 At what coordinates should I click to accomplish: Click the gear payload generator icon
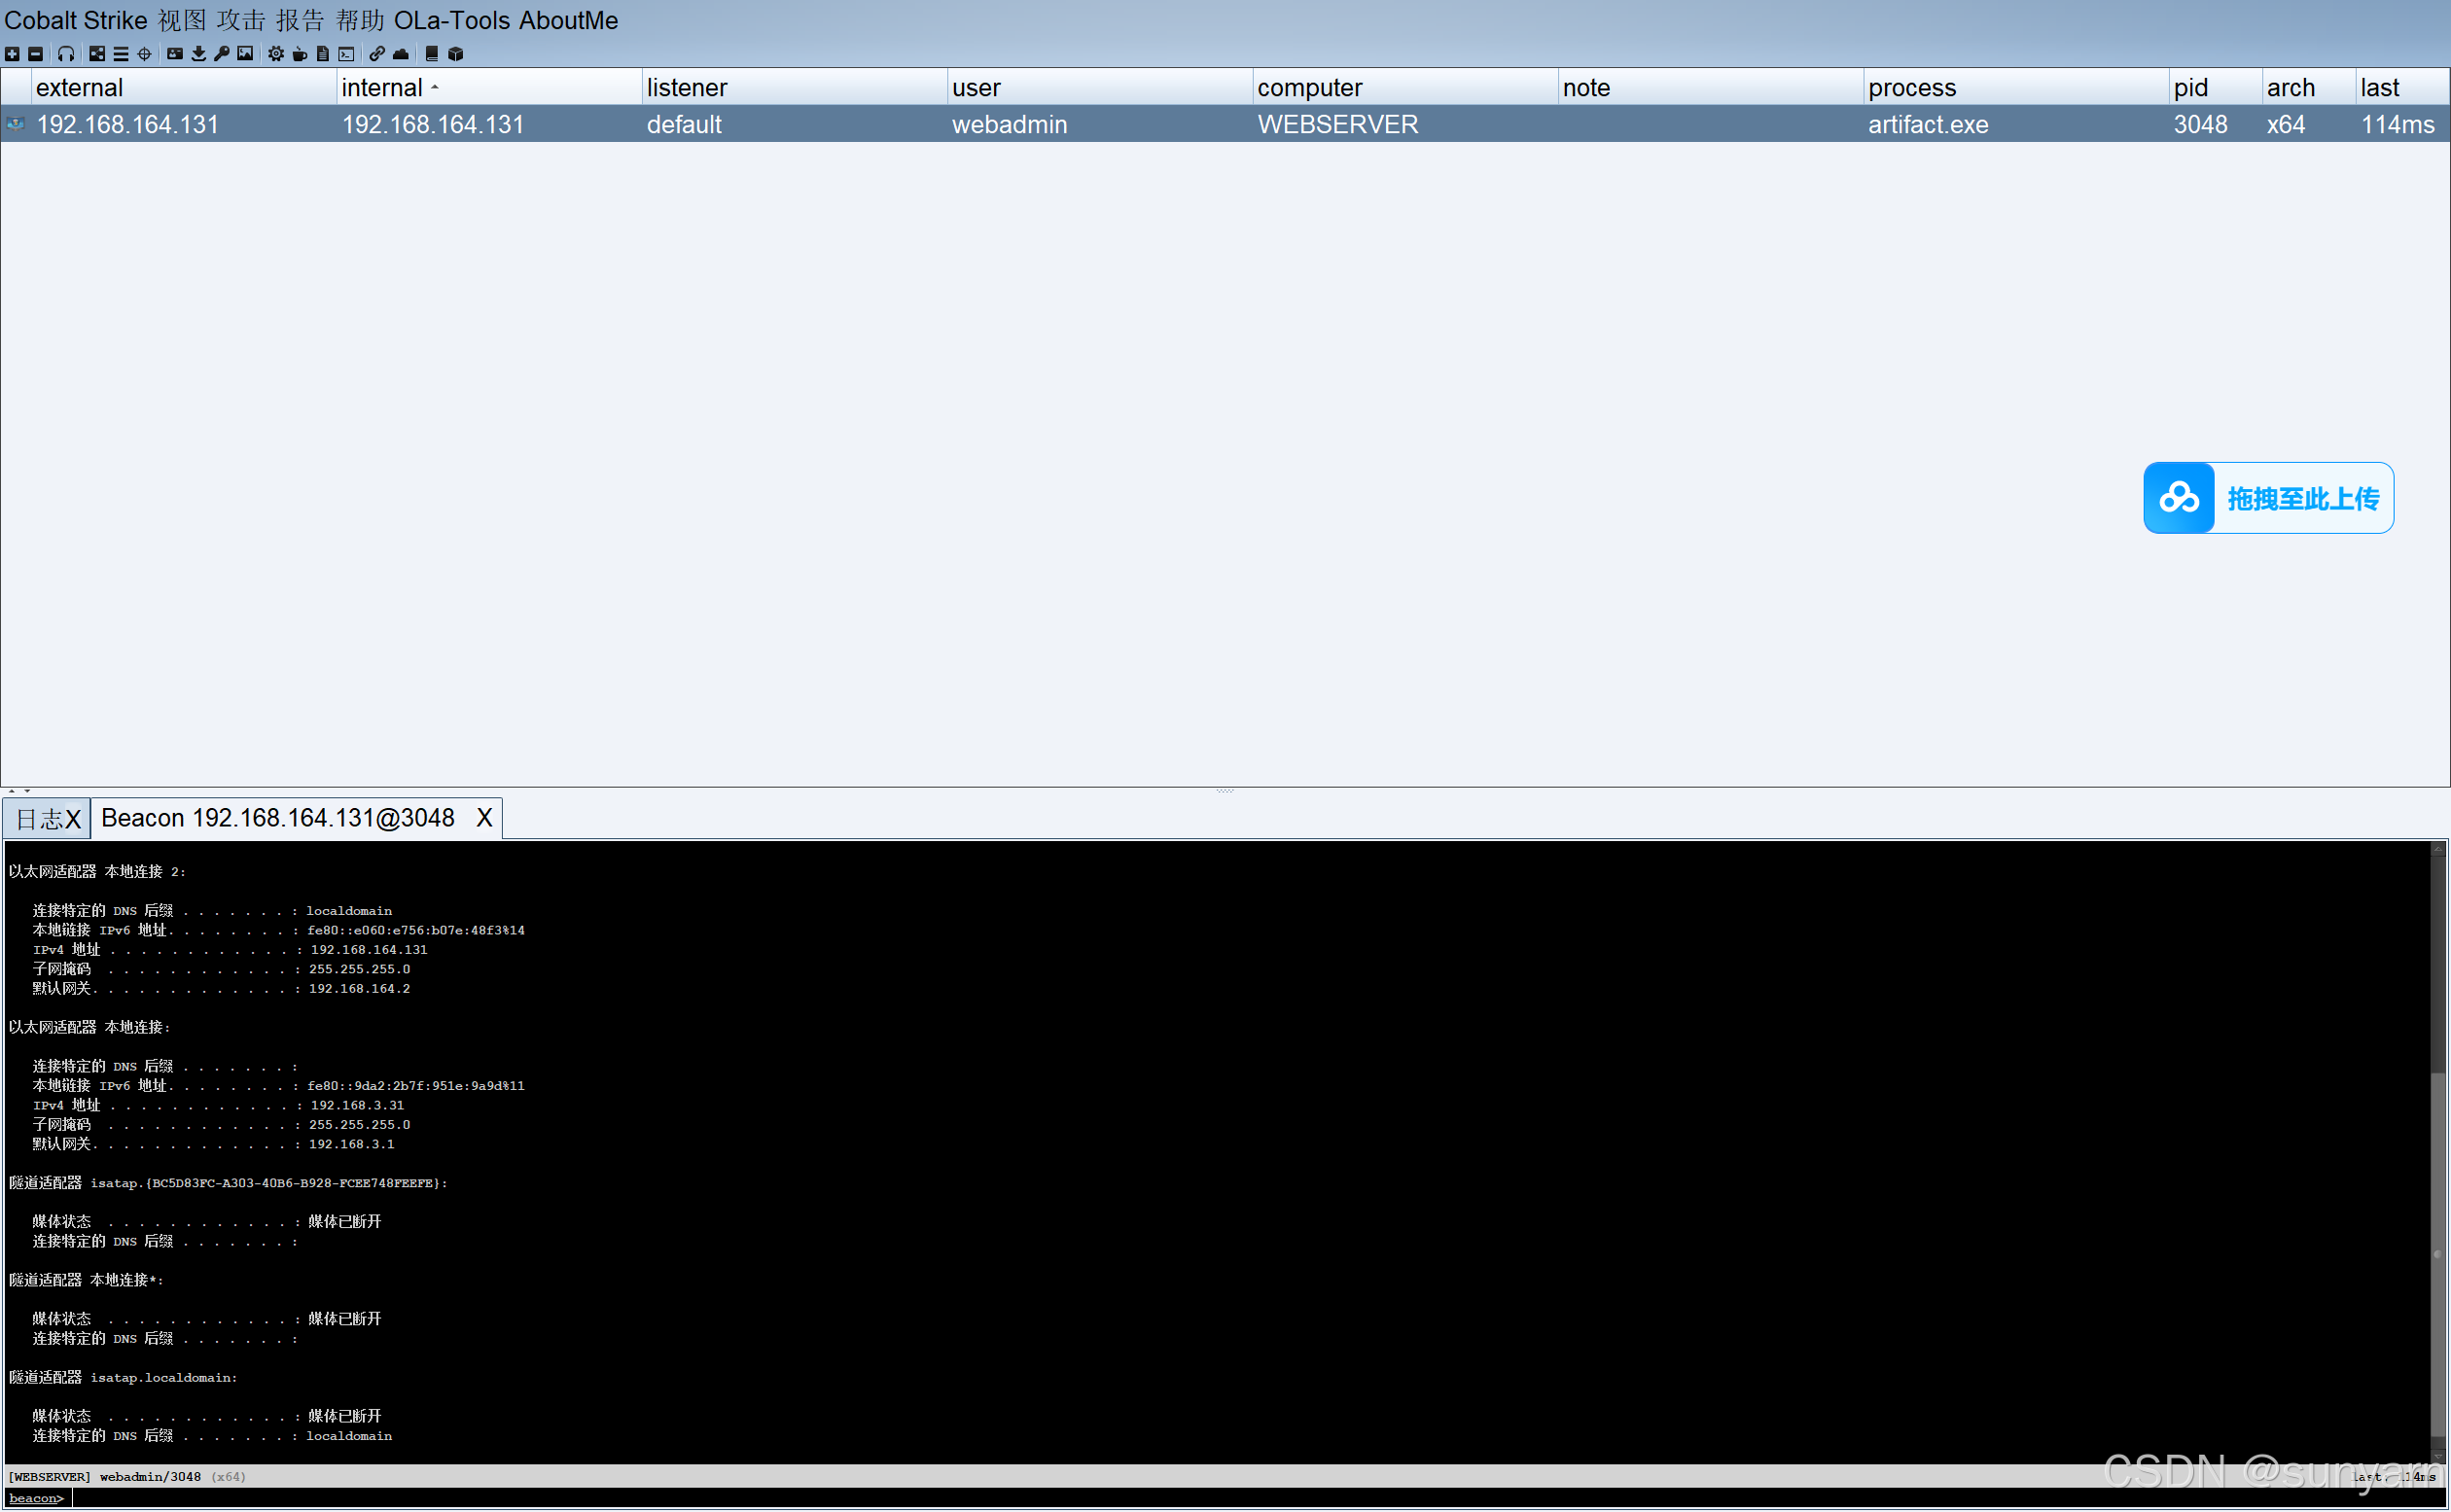pos(276,54)
